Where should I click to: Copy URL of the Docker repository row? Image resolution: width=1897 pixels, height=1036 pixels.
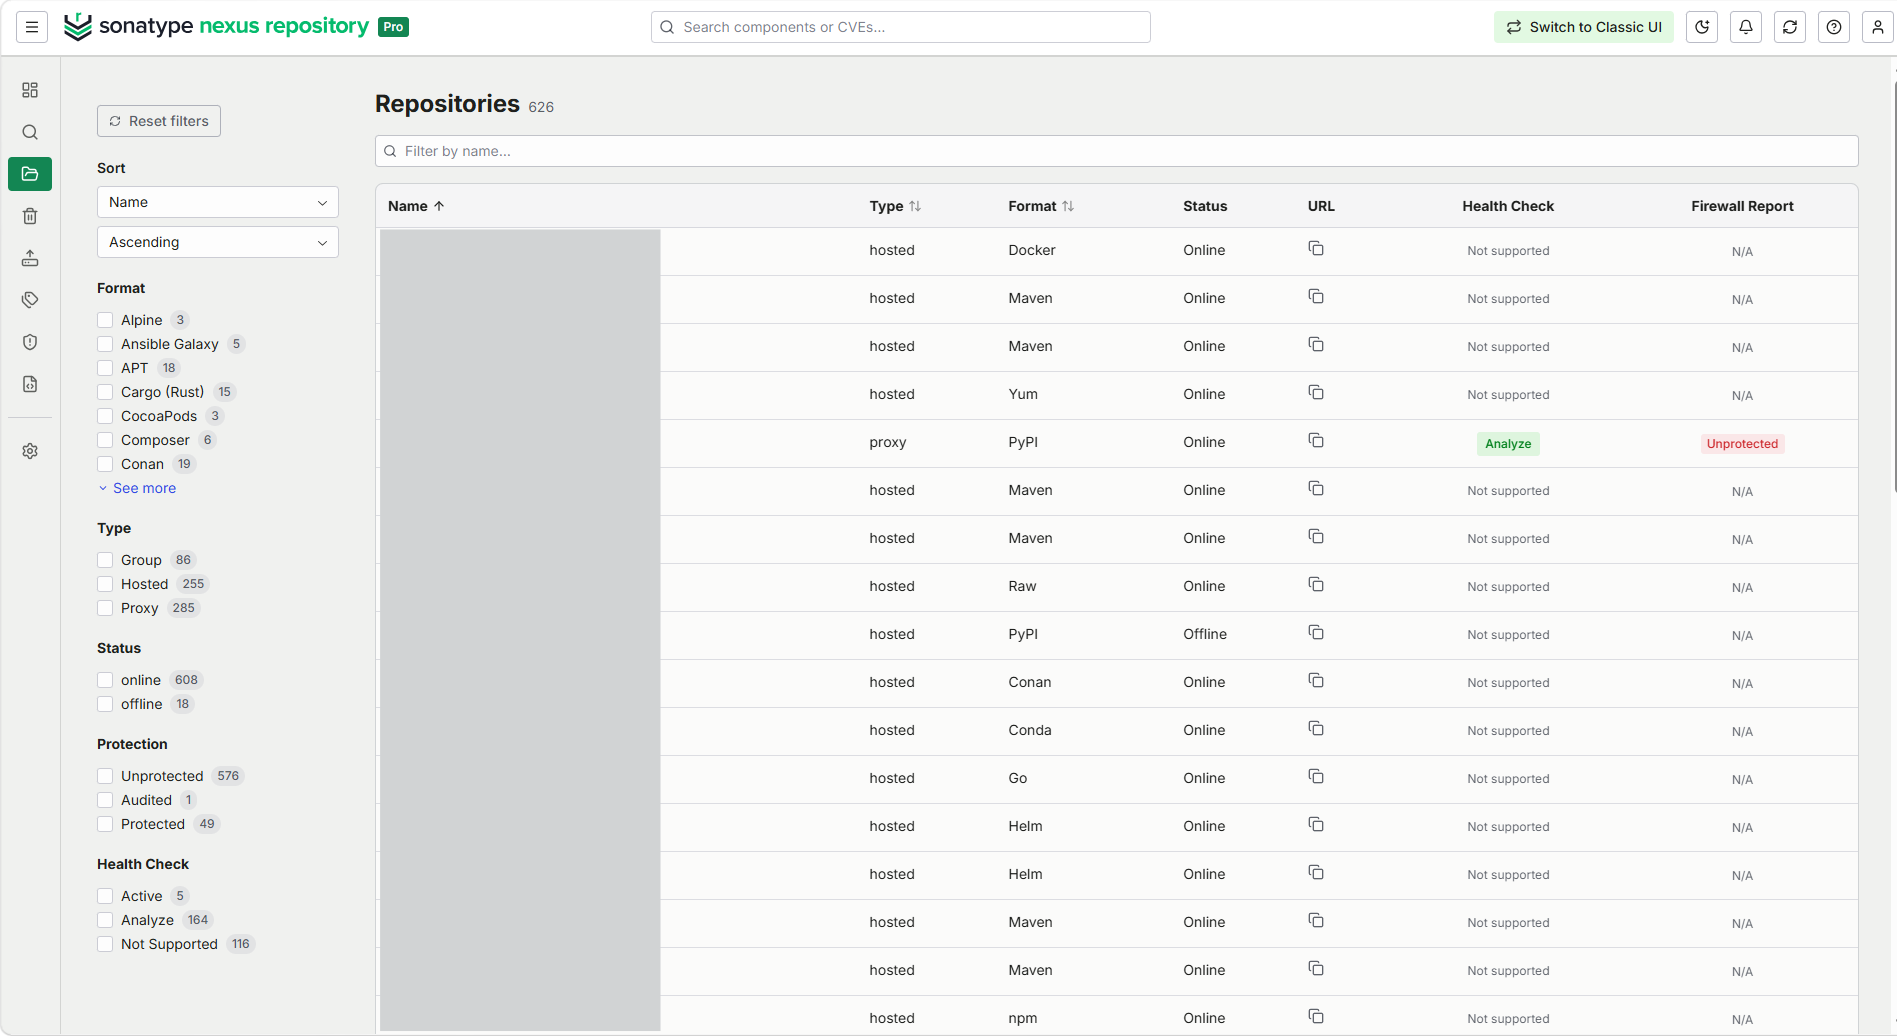(1316, 249)
